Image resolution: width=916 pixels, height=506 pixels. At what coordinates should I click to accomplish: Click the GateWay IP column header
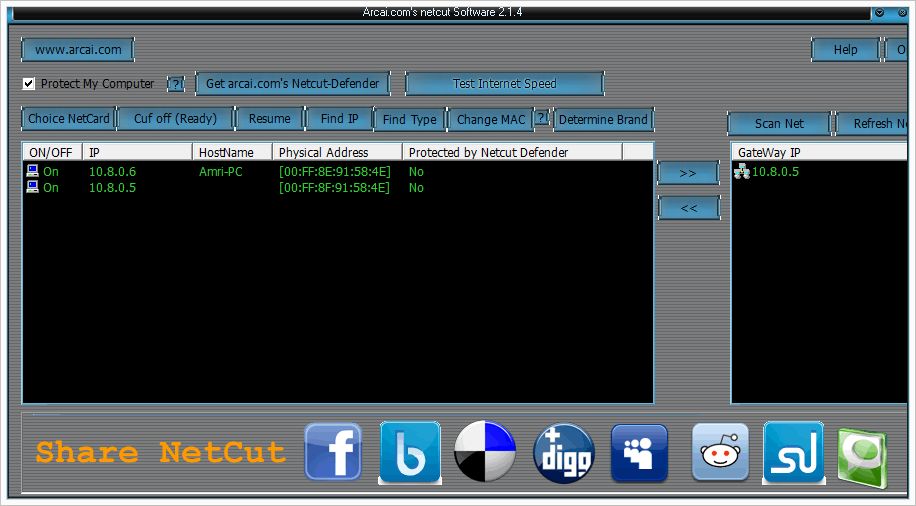pos(819,152)
